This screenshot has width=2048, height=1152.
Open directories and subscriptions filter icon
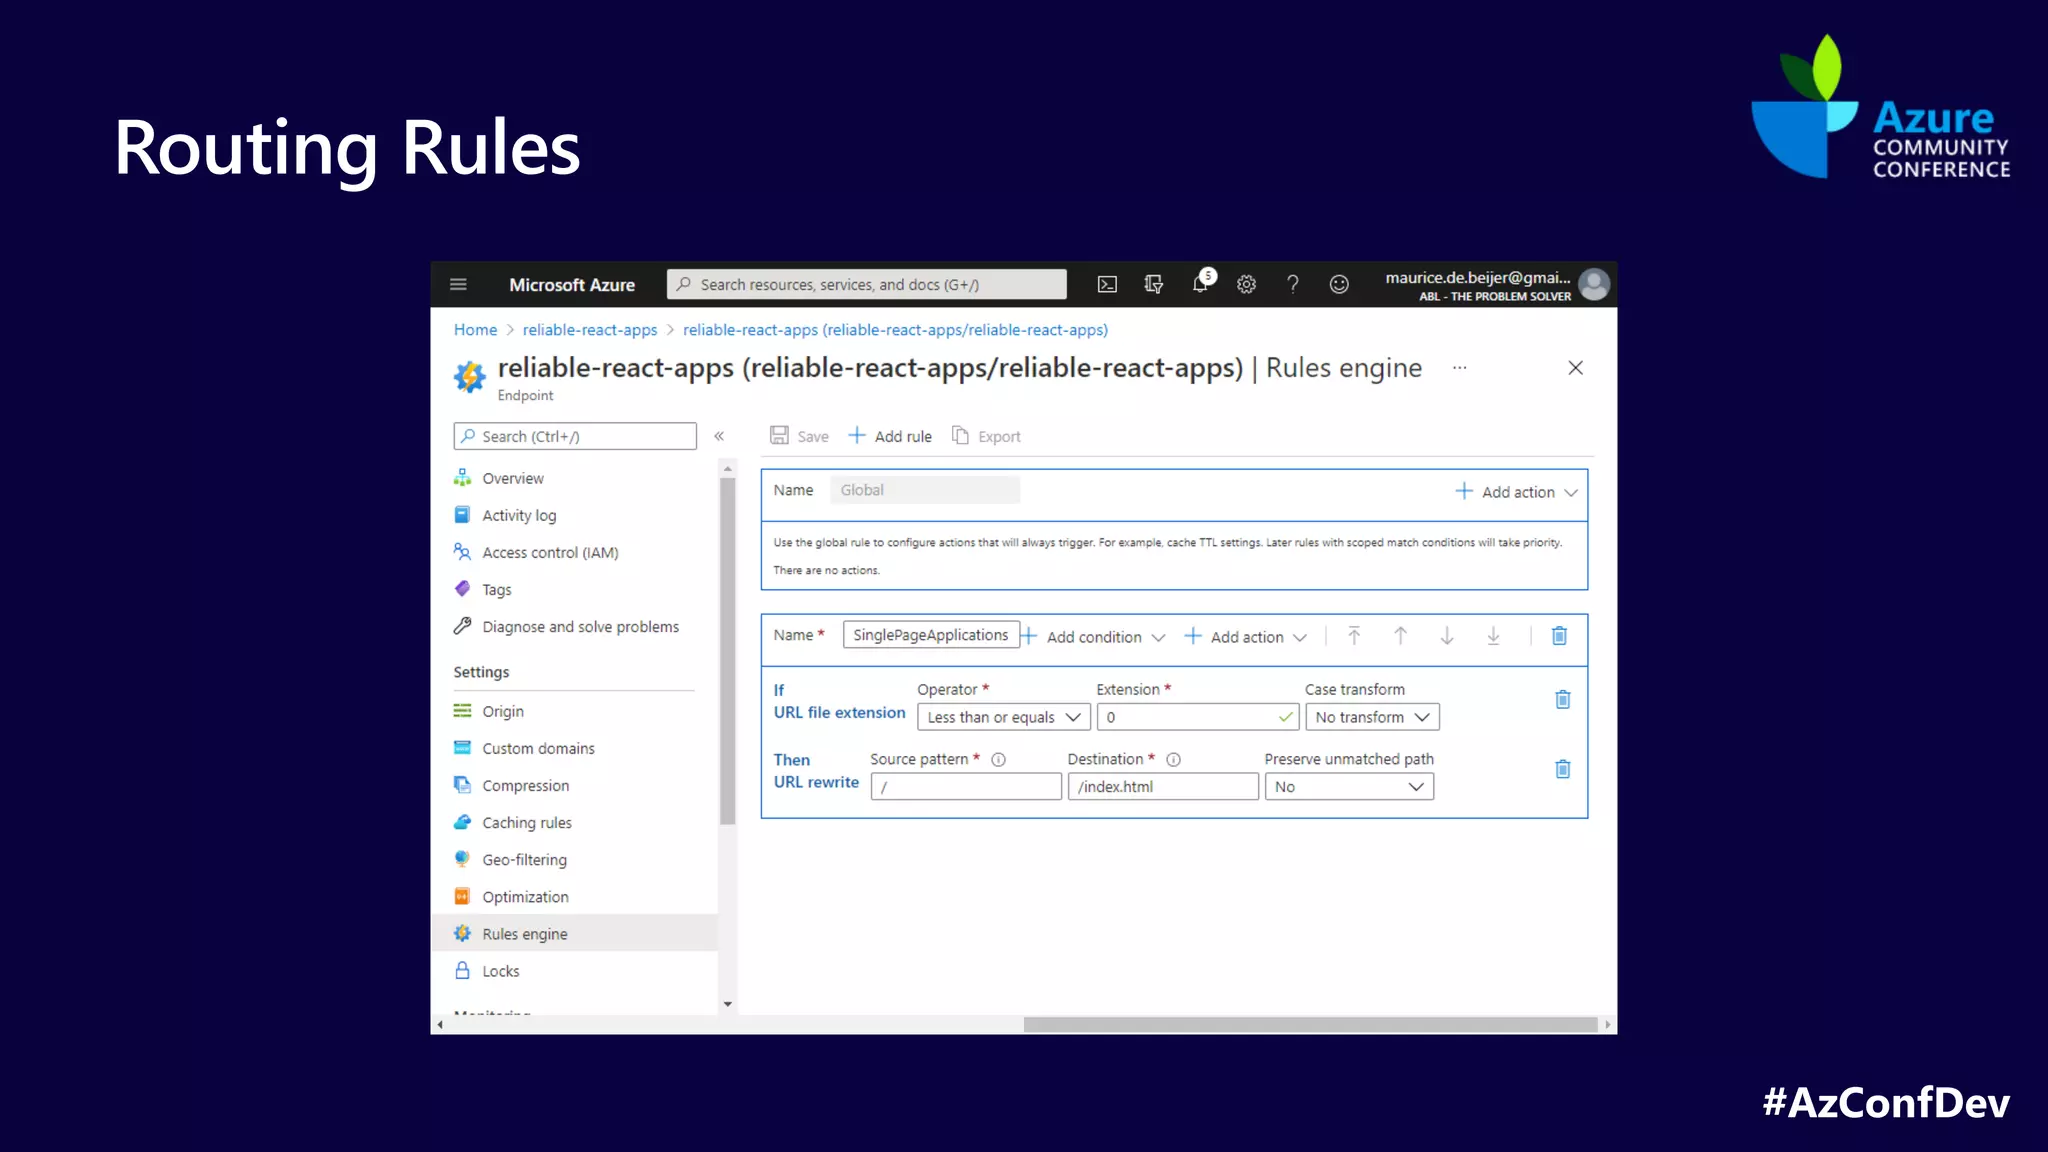(1153, 285)
